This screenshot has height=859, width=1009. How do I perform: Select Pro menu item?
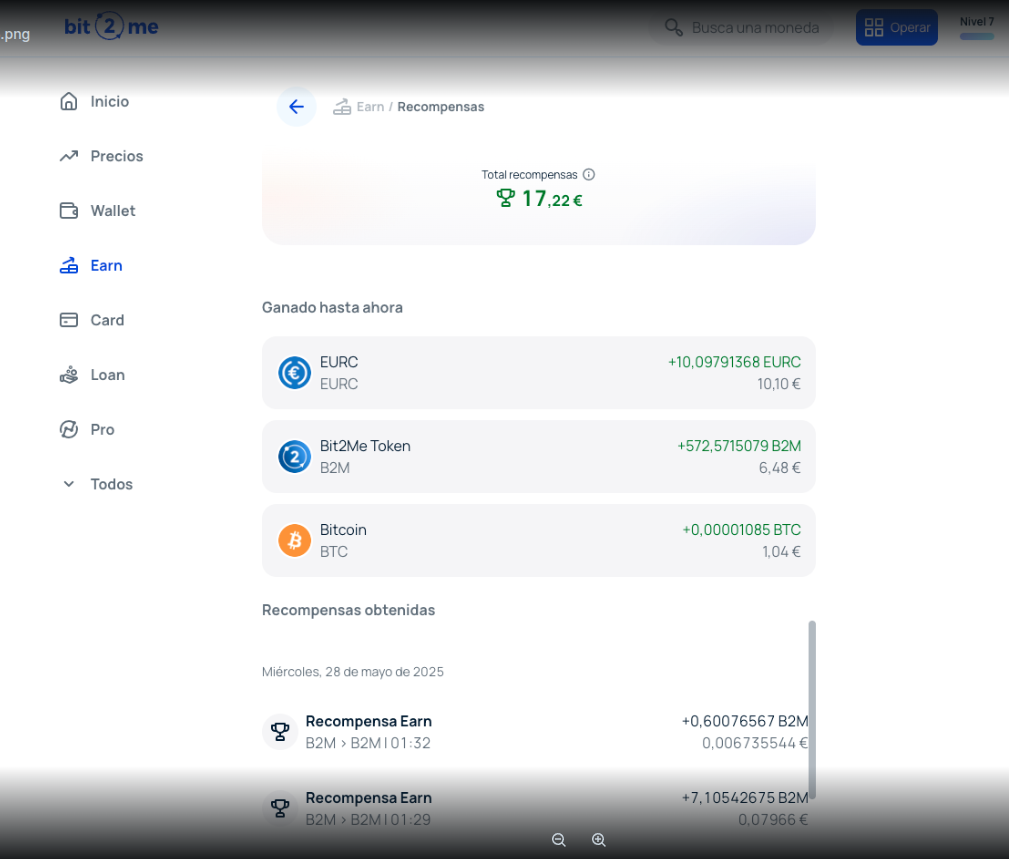pos(102,429)
